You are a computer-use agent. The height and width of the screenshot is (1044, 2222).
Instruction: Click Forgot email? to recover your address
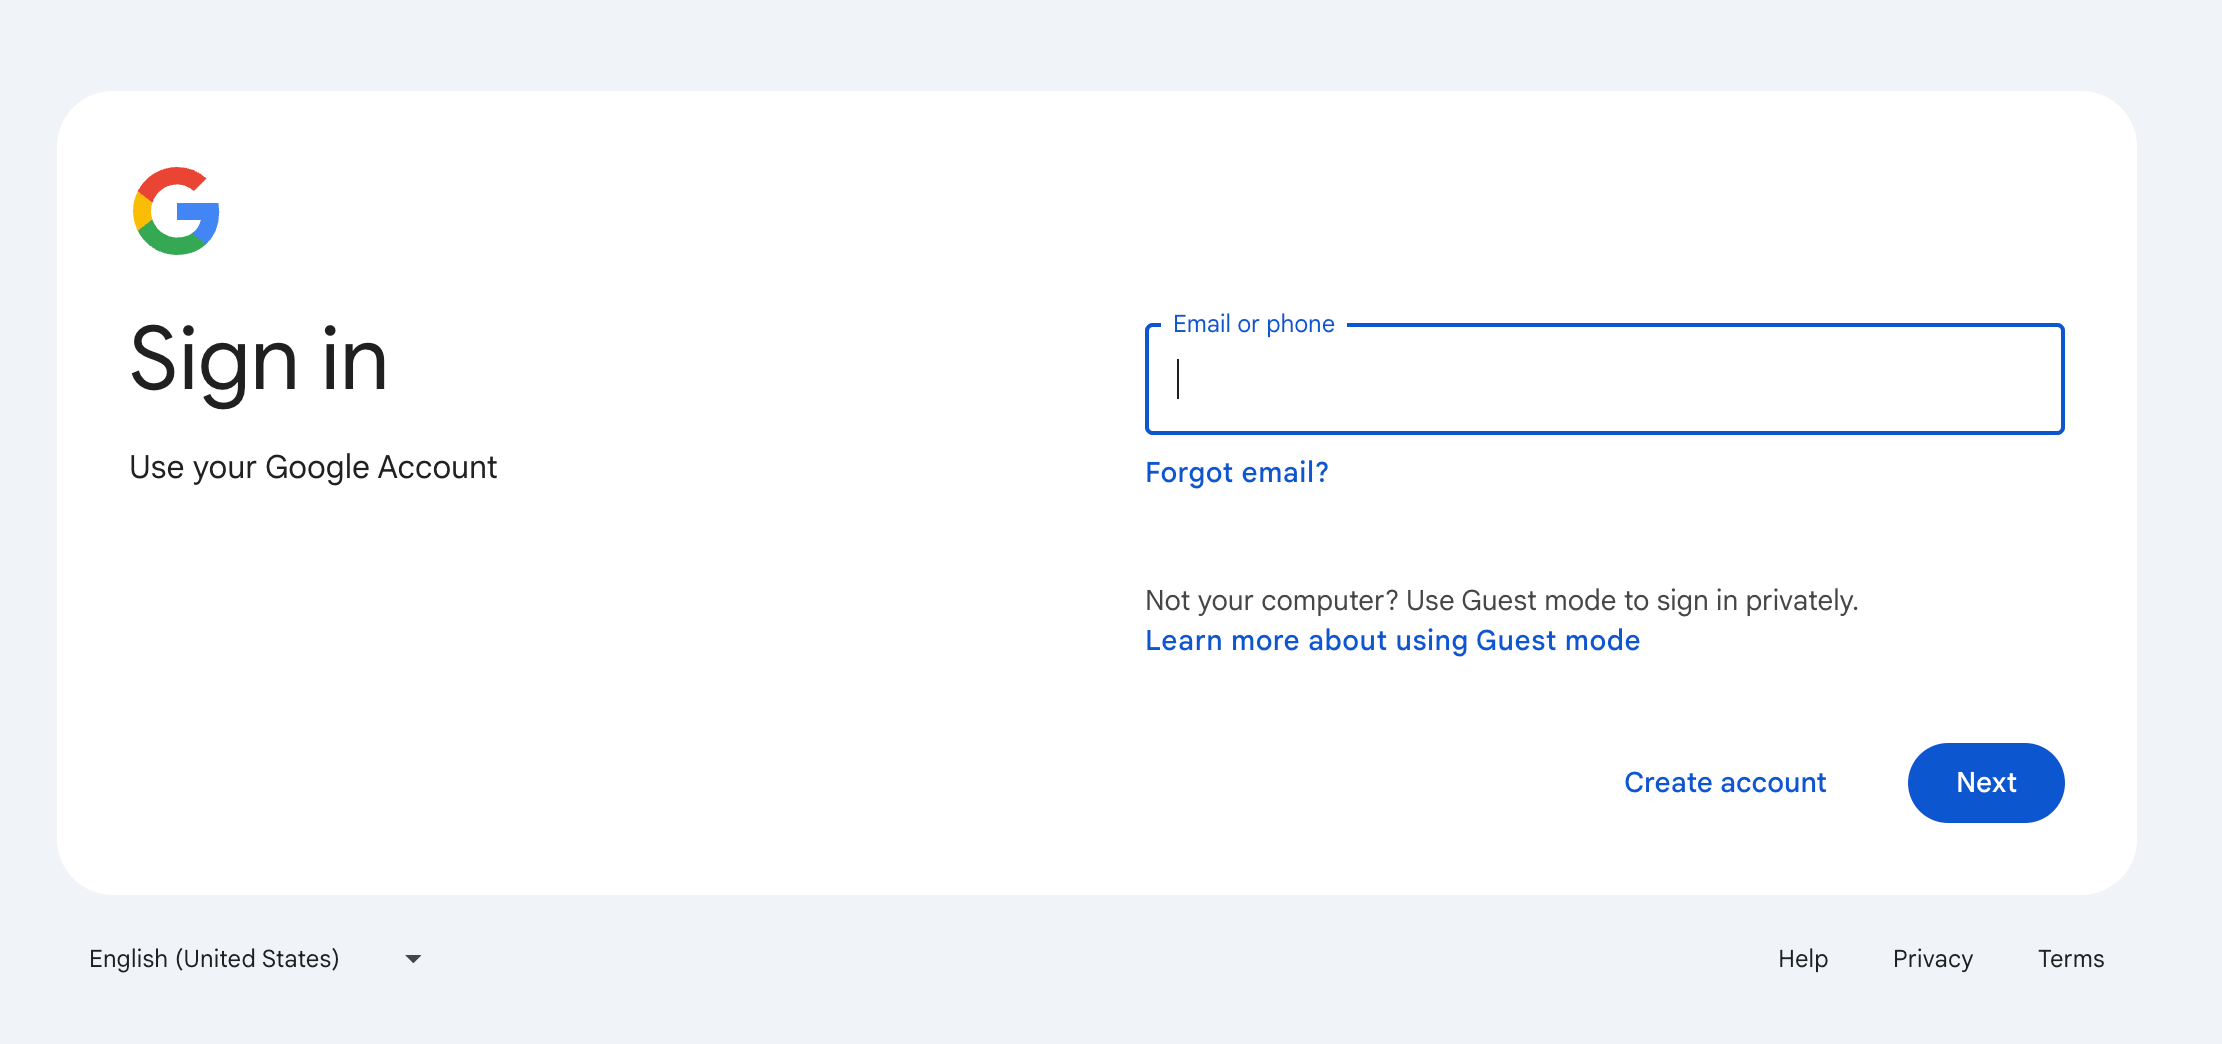tap(1236, 472)
